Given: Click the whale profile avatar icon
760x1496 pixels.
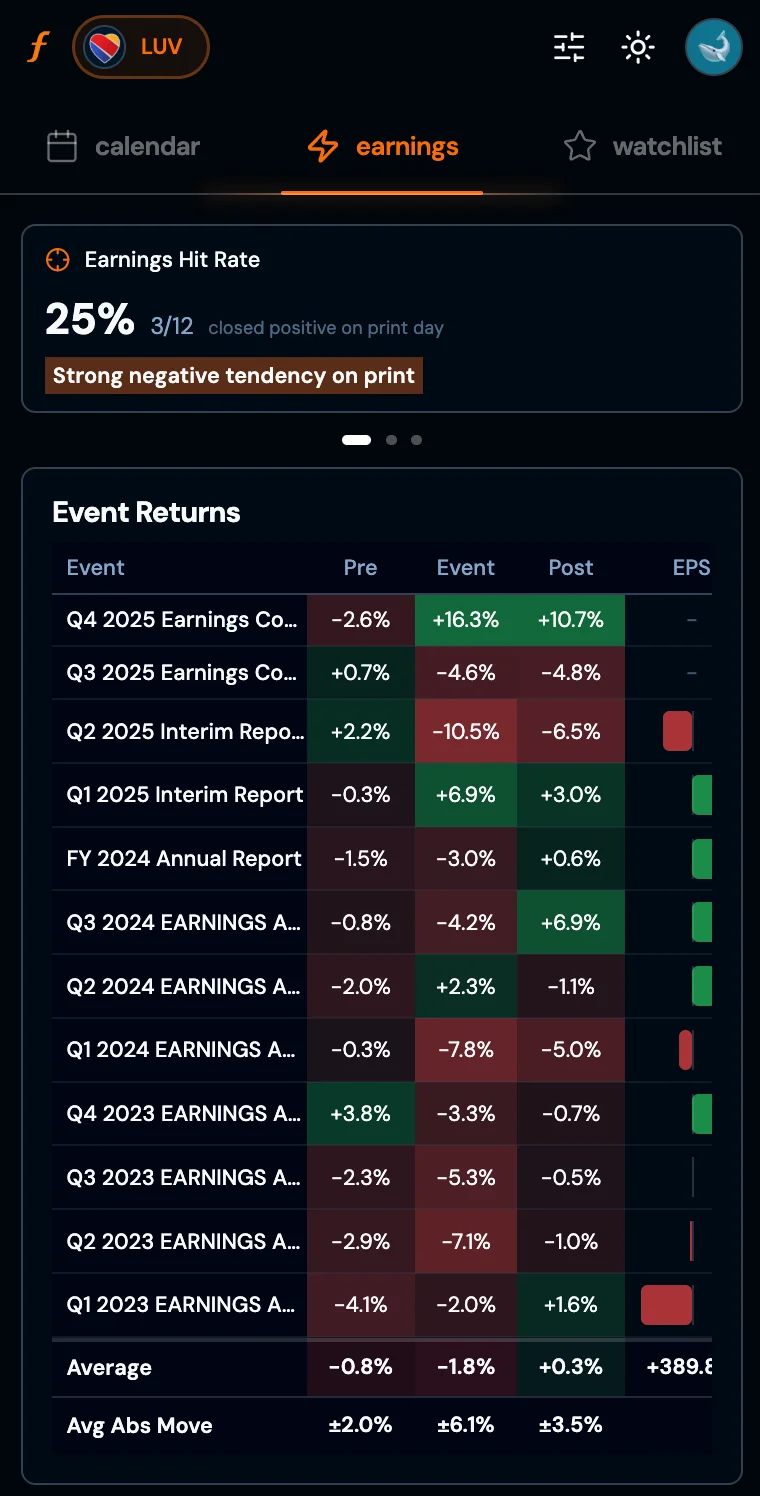Looking at the screenshot, I should click(713, 47).
